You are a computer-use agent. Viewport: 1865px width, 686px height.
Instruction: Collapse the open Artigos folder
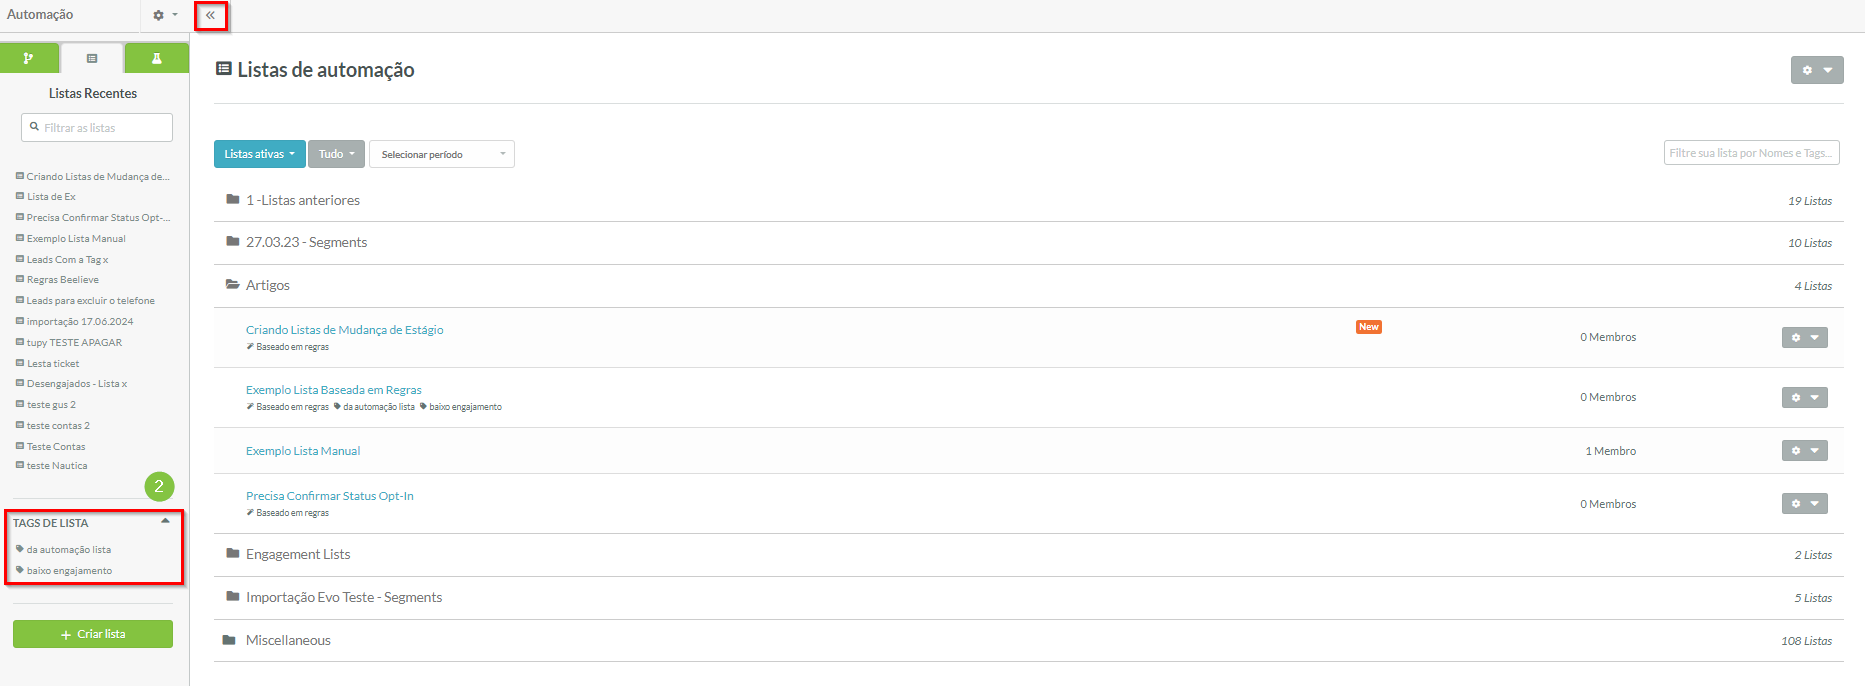[267, 285]
